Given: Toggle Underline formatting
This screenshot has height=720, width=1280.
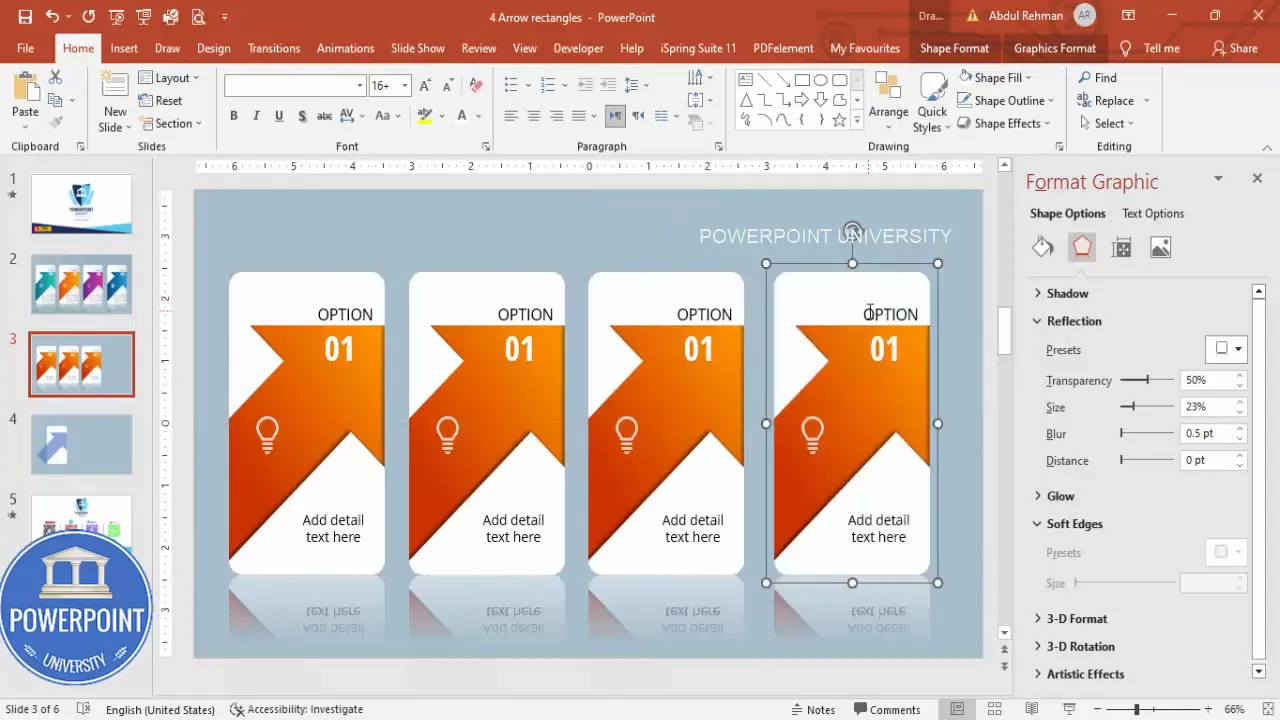Looking at the screenshot, I should click(x=279, y=116).
